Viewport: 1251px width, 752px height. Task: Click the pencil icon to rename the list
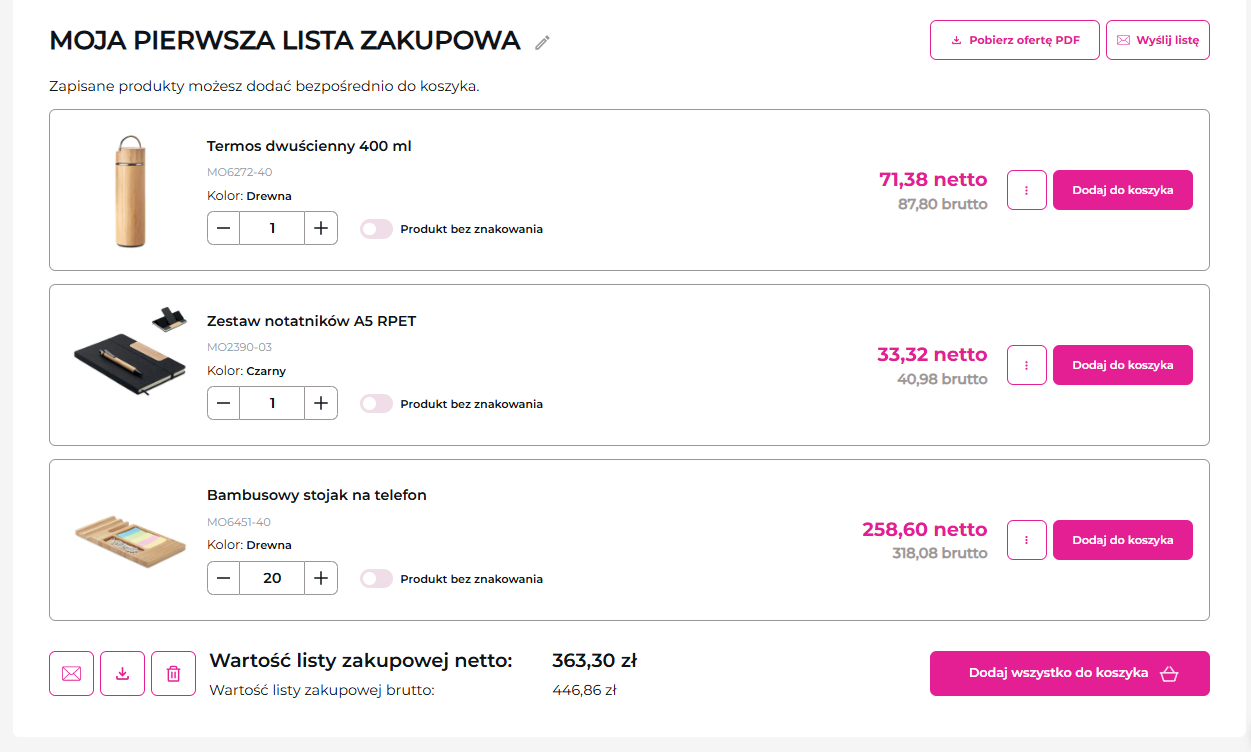542,42
